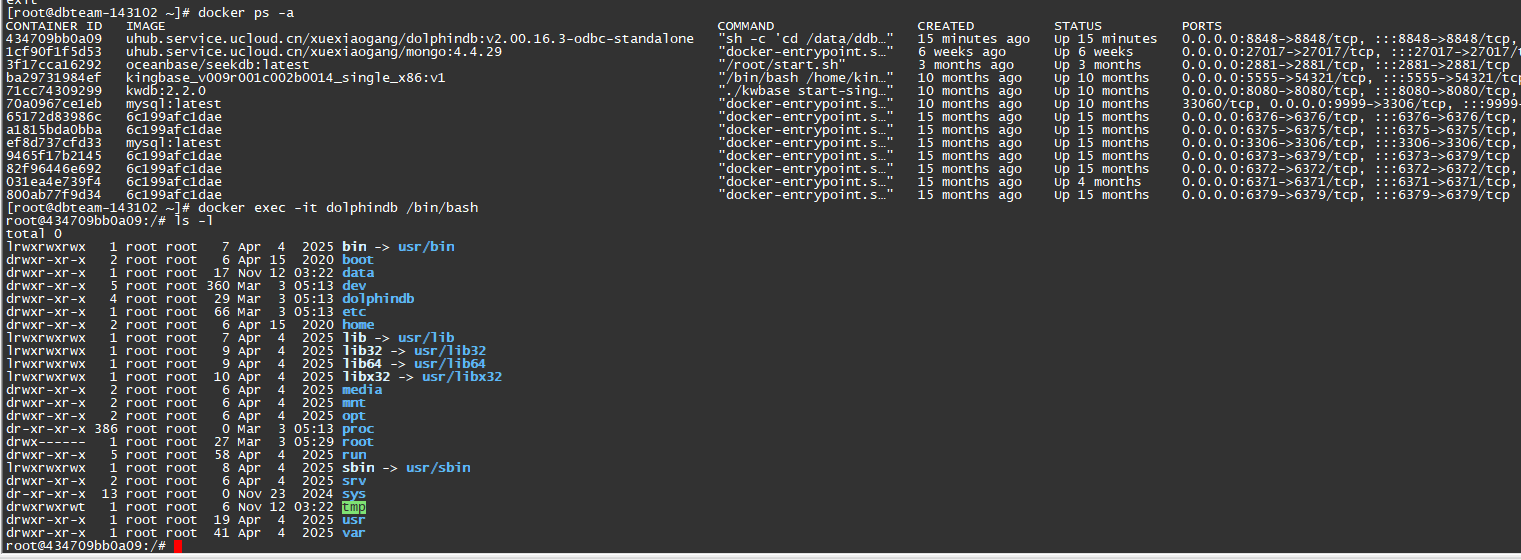Viewport: 1521px width, 560px height.
Task: Click the CONTAINER ID column header
Action: tap(53, 25)
